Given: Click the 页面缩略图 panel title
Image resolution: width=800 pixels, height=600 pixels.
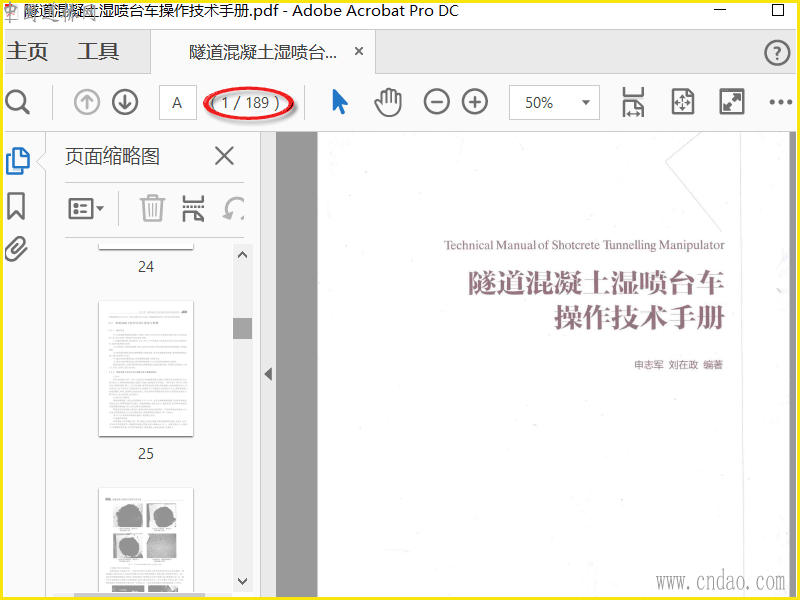Looking at the screenshot, I should coord(112,156).
